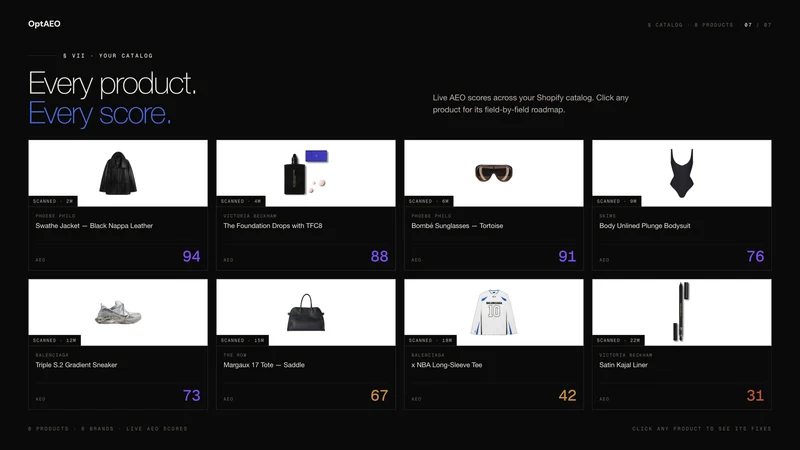Select 'Bombé Sunglasses — Tortoise' title

pos(457,226)
